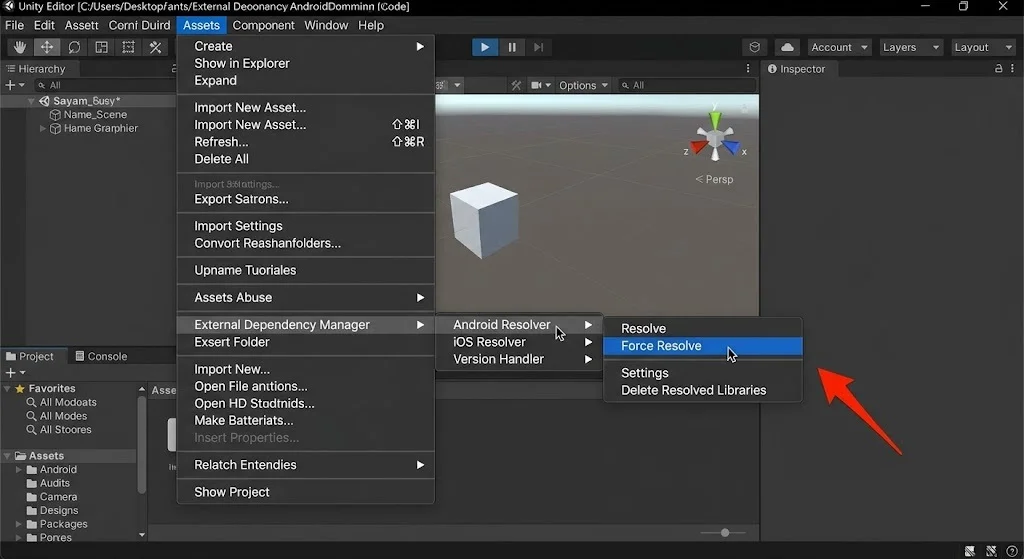The width and height of the screenshot is (1024, 559).
Task: Open the Layout dropdown
Action: coord(982,47)
